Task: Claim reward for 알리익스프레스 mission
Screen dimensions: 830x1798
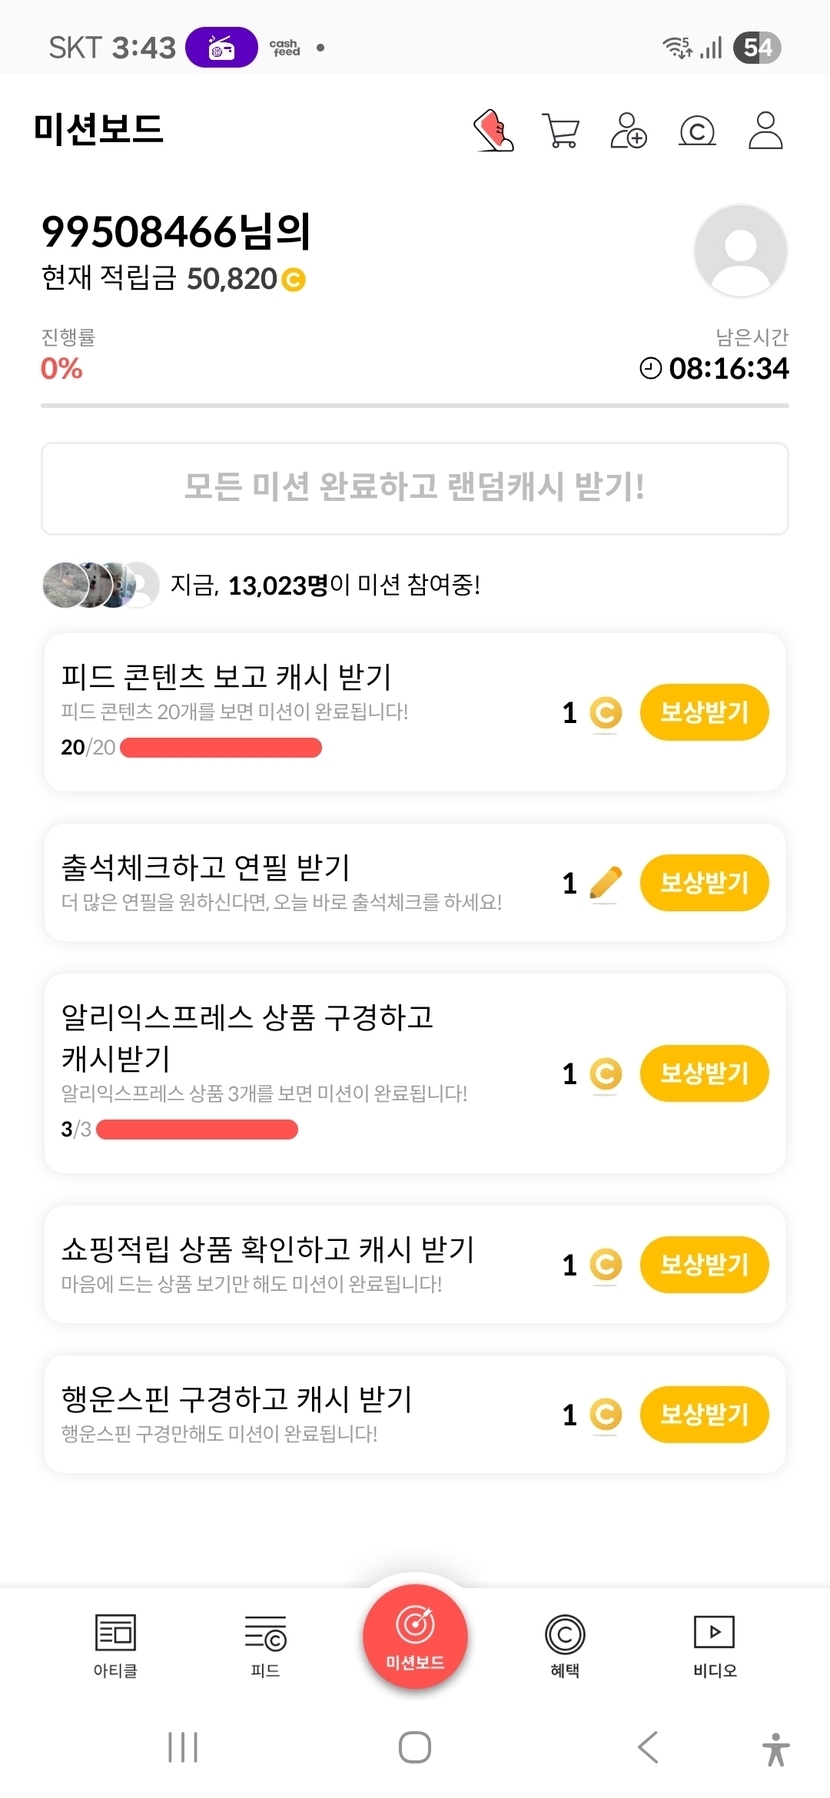Action: (704, 1074)
